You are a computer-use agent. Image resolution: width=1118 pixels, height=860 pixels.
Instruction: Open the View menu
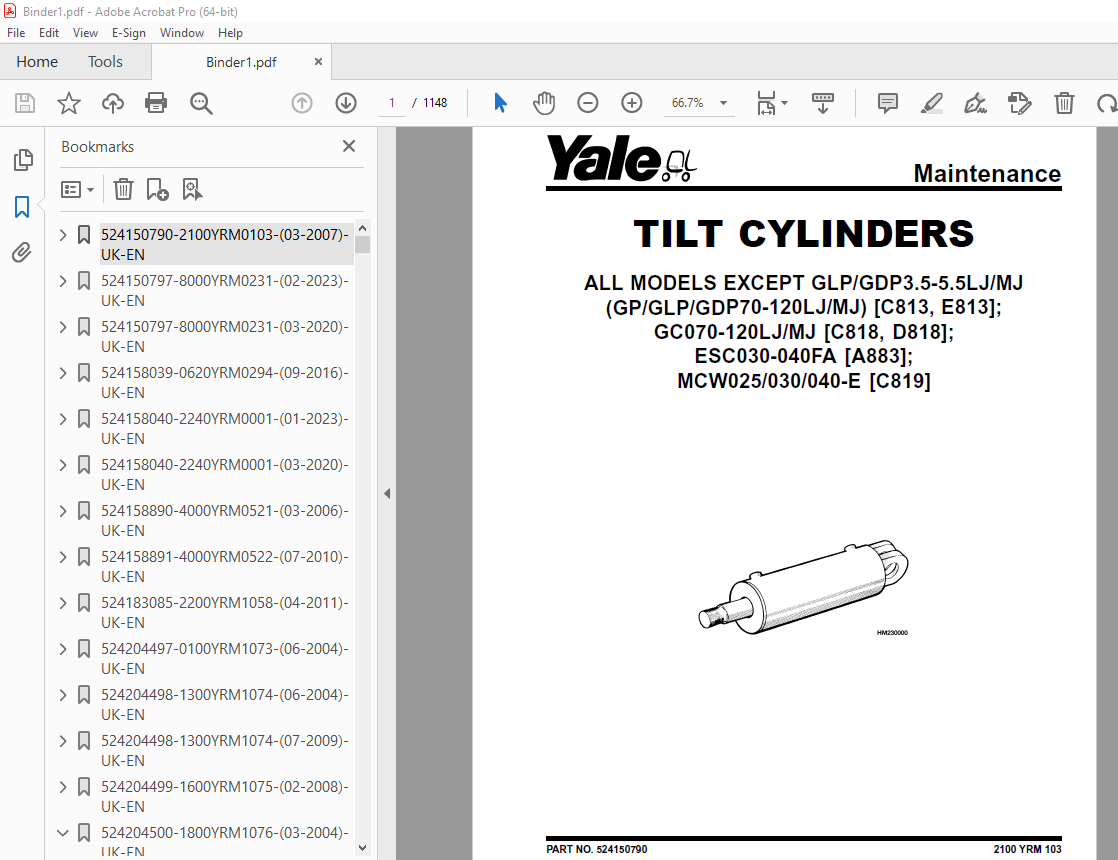pyautogui.click(x=85, y=33)
